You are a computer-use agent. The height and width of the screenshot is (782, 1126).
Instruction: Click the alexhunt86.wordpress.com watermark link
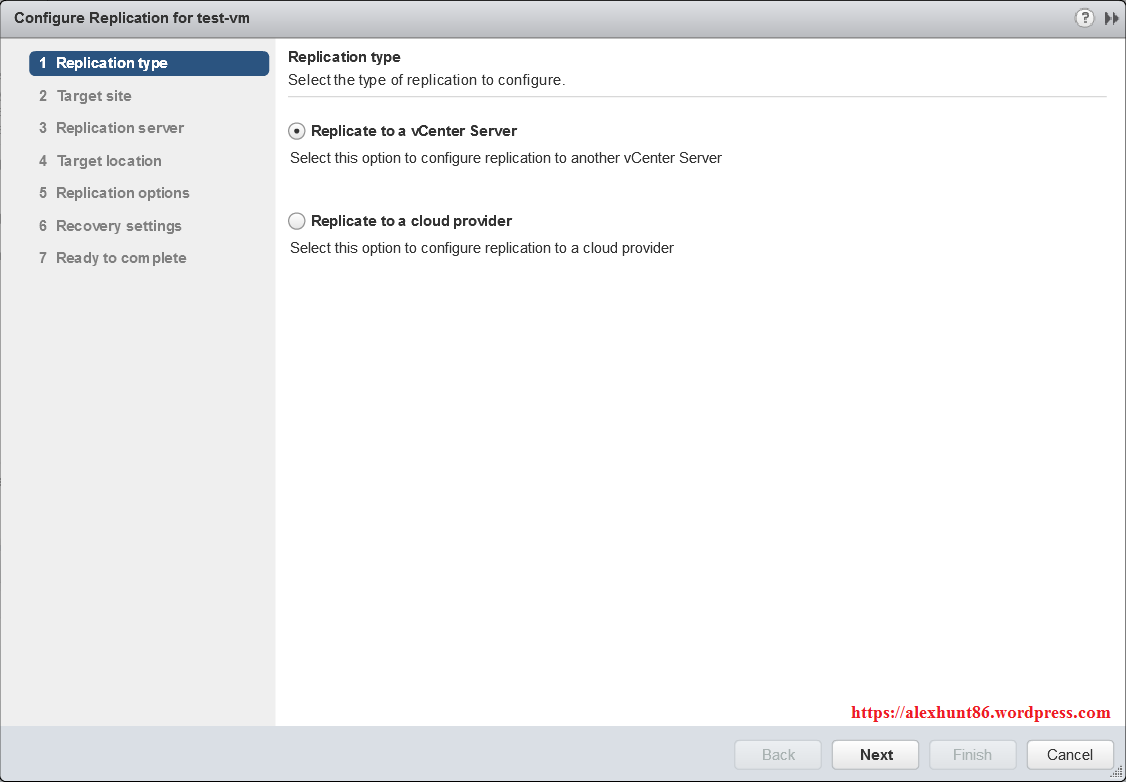tap(980, 713)
